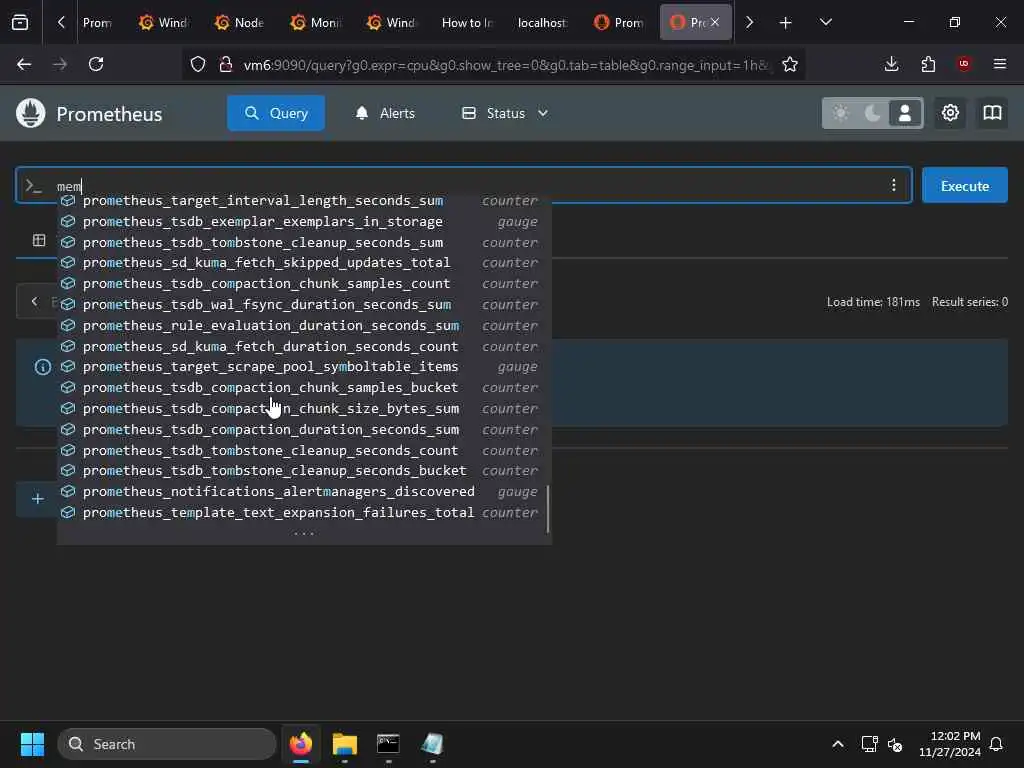Open the Firefox View icon

[x=20, y=22]
